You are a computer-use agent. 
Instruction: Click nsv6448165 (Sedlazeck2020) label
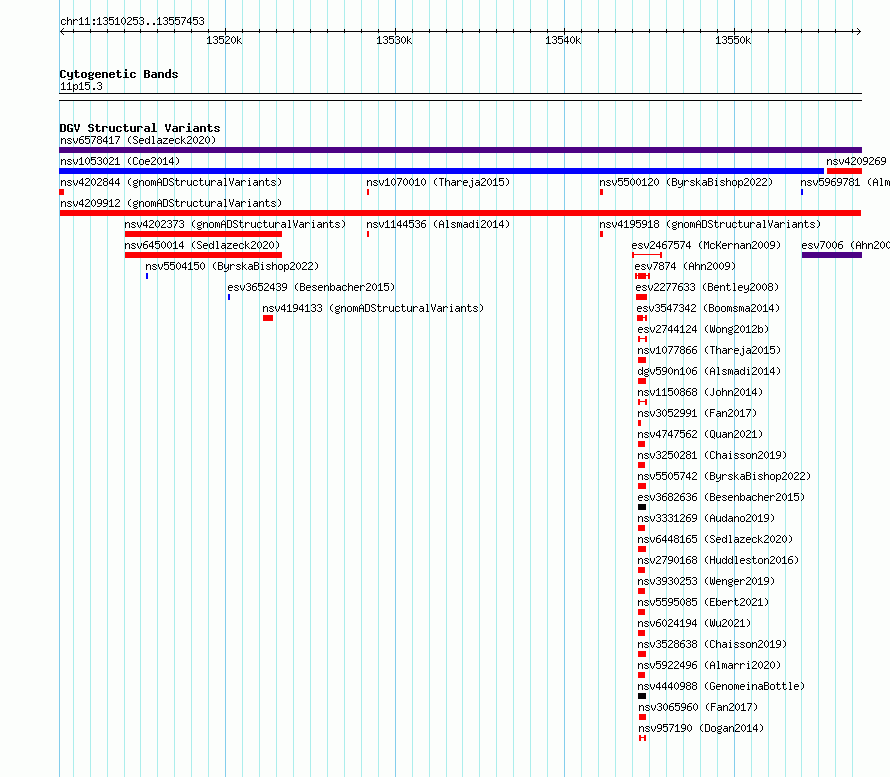pos(715,539)
